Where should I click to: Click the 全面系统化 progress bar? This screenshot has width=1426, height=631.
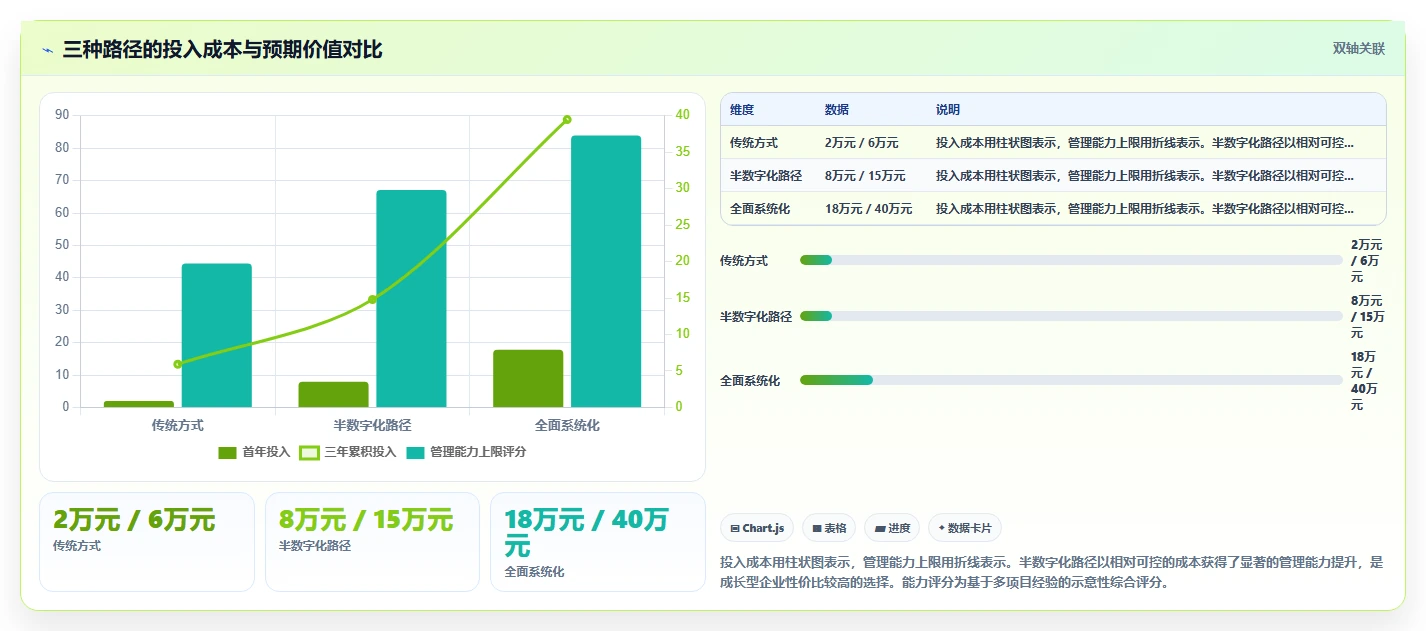(1071, 380)
